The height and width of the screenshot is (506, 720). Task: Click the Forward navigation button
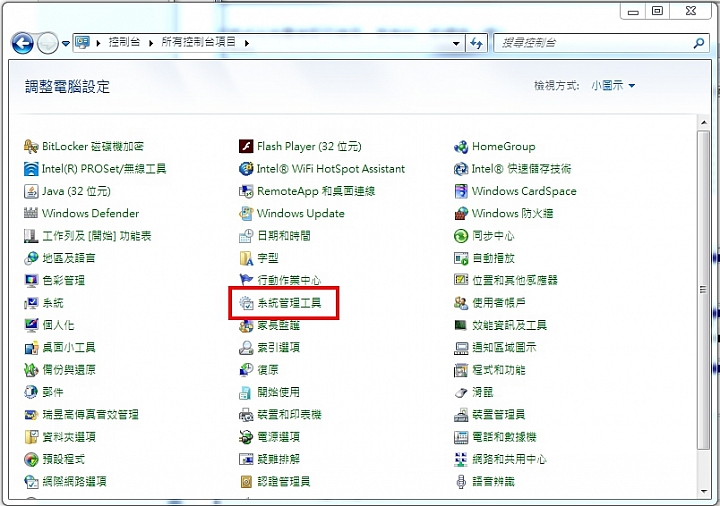47,44
